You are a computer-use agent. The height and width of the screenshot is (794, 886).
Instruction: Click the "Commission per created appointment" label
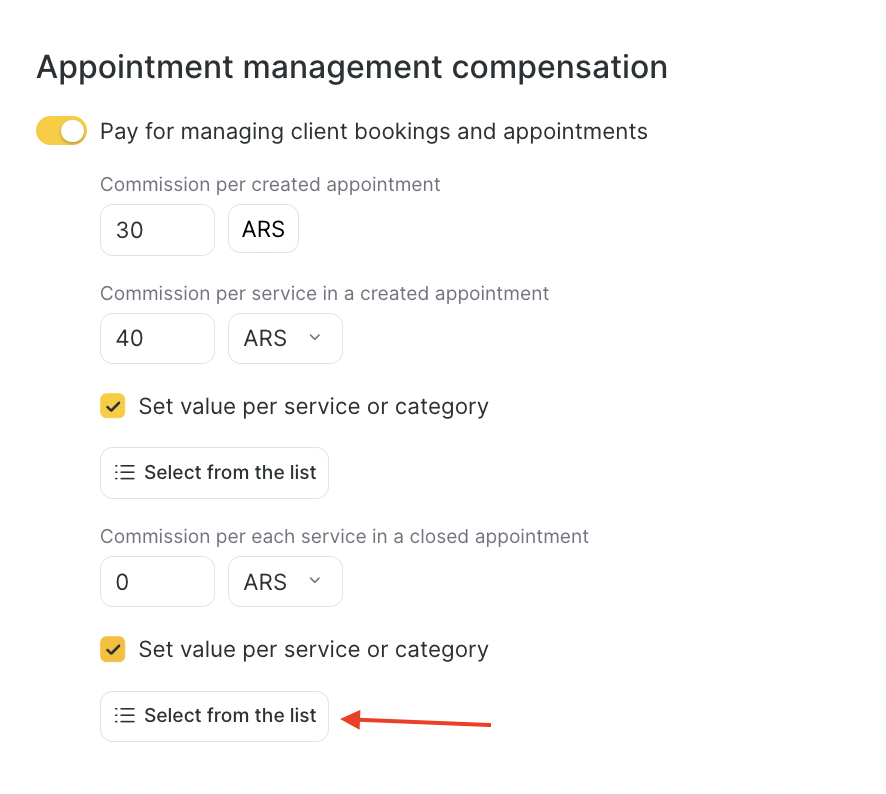click(x=270, y=185)
